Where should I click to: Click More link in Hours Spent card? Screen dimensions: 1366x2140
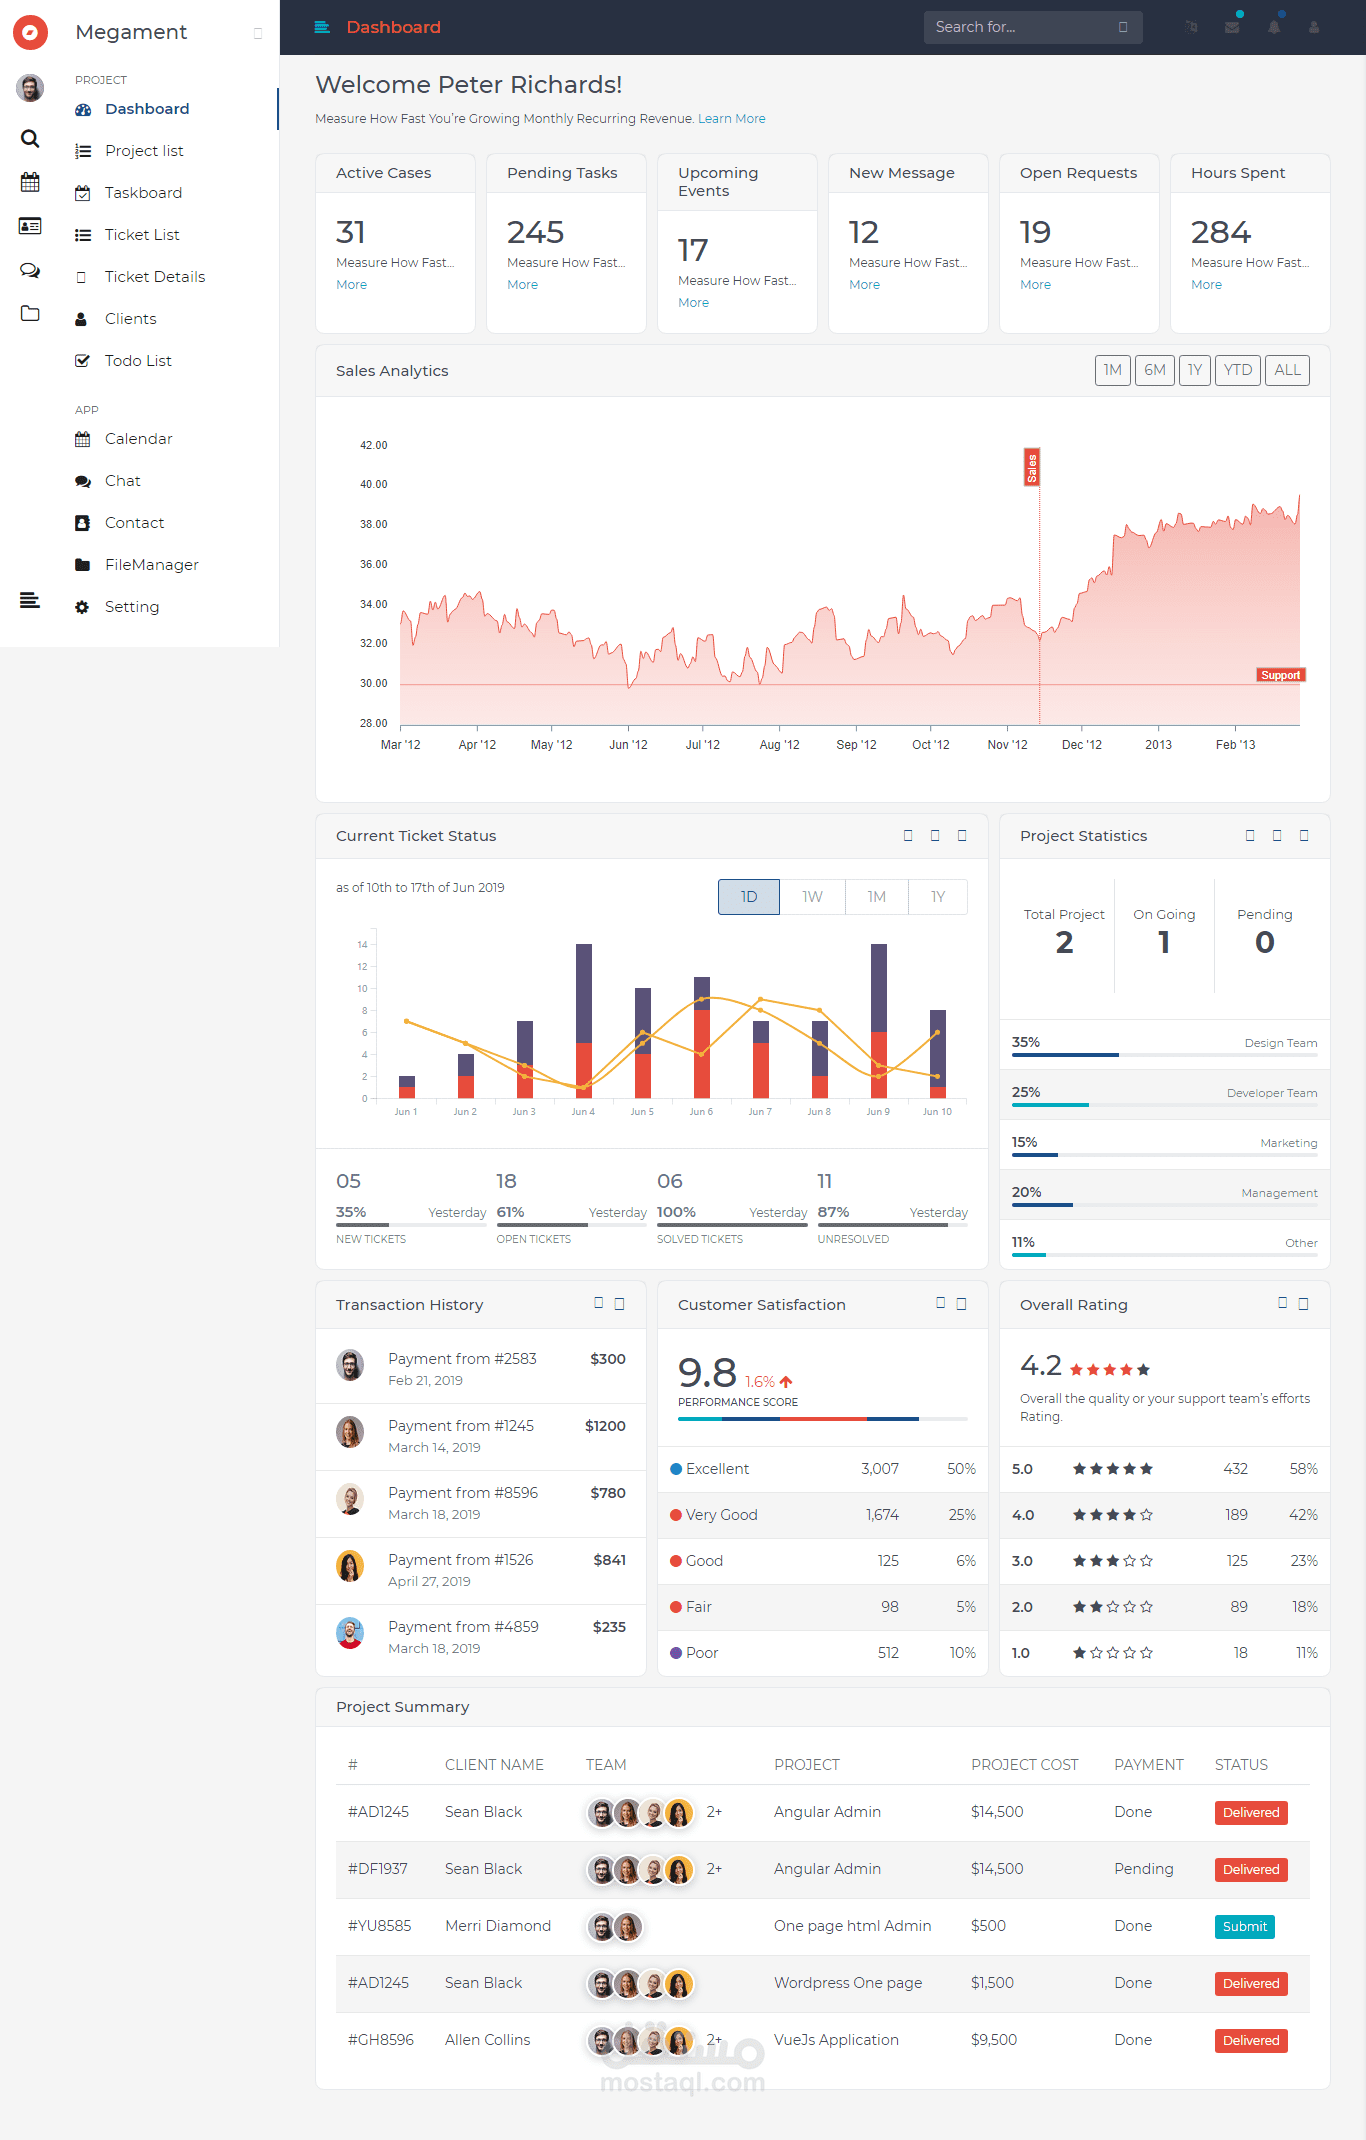[x=1207, y=285]
